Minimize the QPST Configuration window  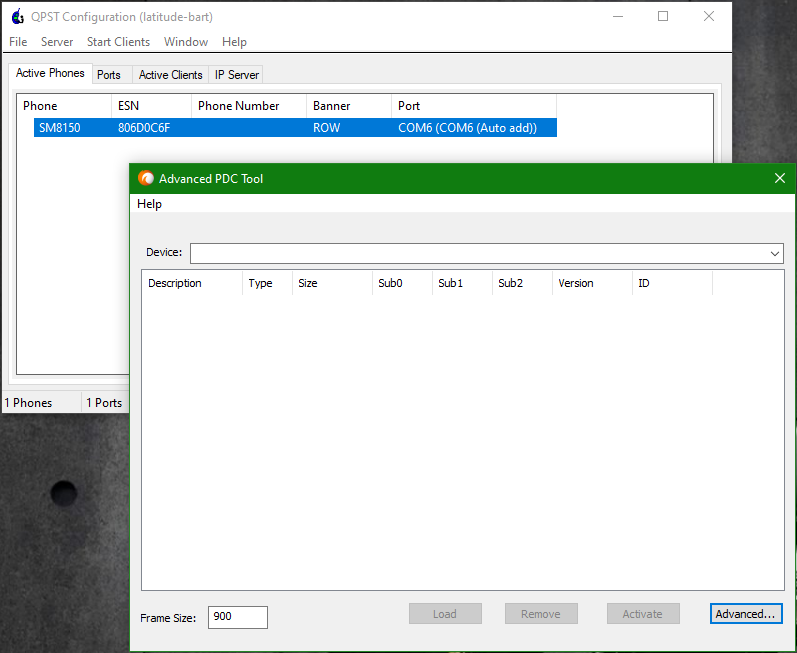click(618, 16)
